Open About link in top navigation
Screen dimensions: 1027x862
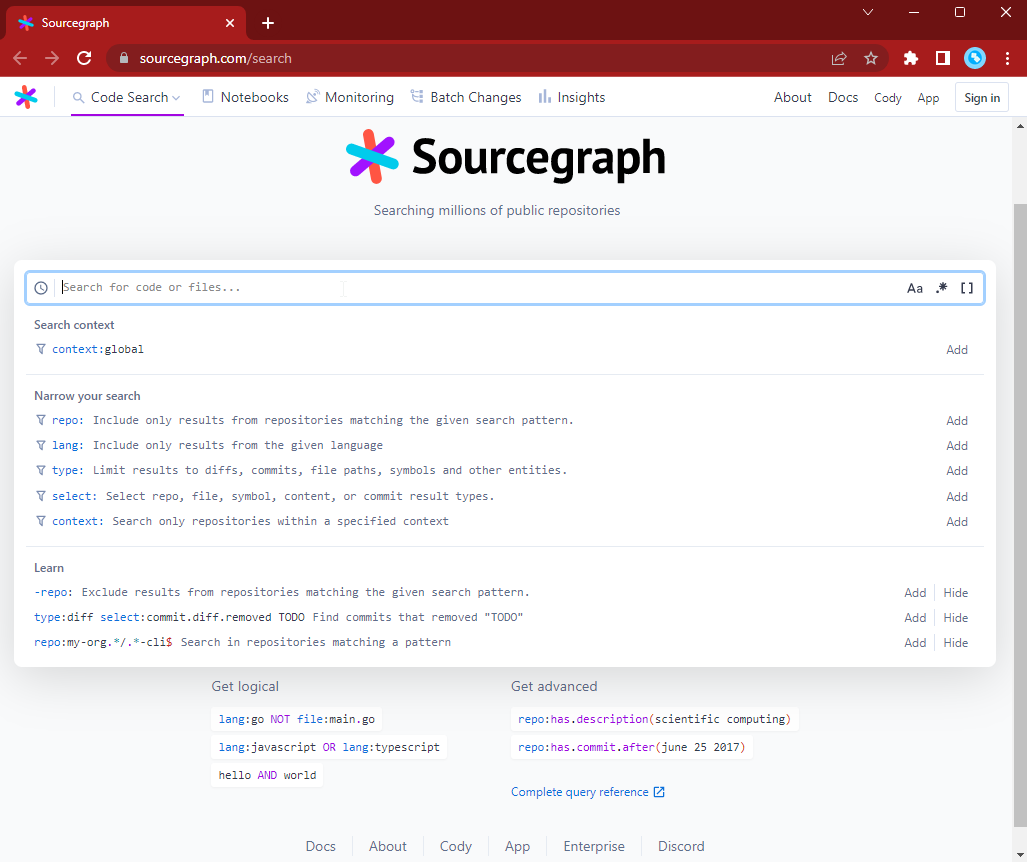[793, 98]
